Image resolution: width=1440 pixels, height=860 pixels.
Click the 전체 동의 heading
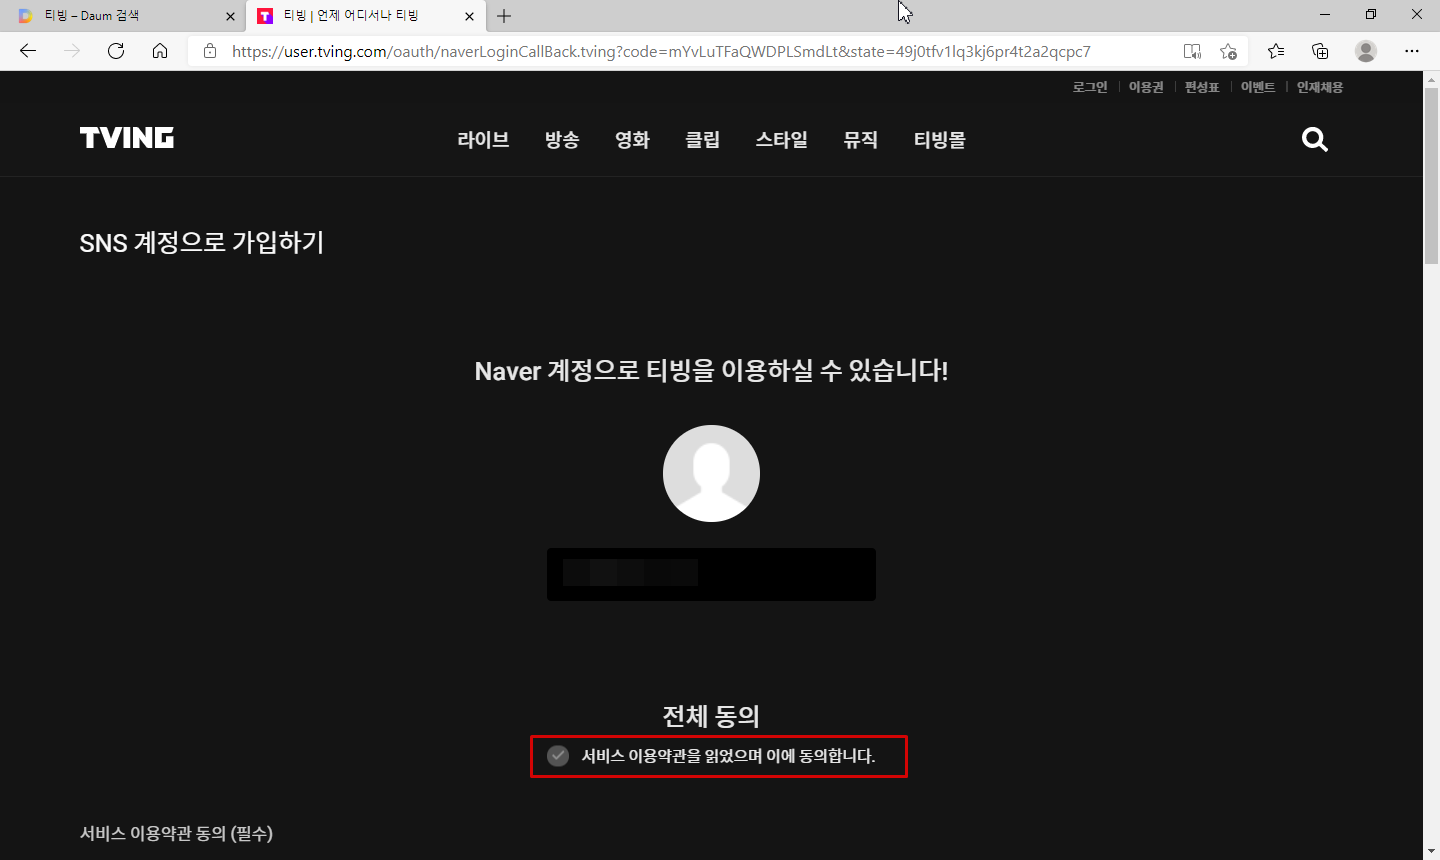click(711, 716)
